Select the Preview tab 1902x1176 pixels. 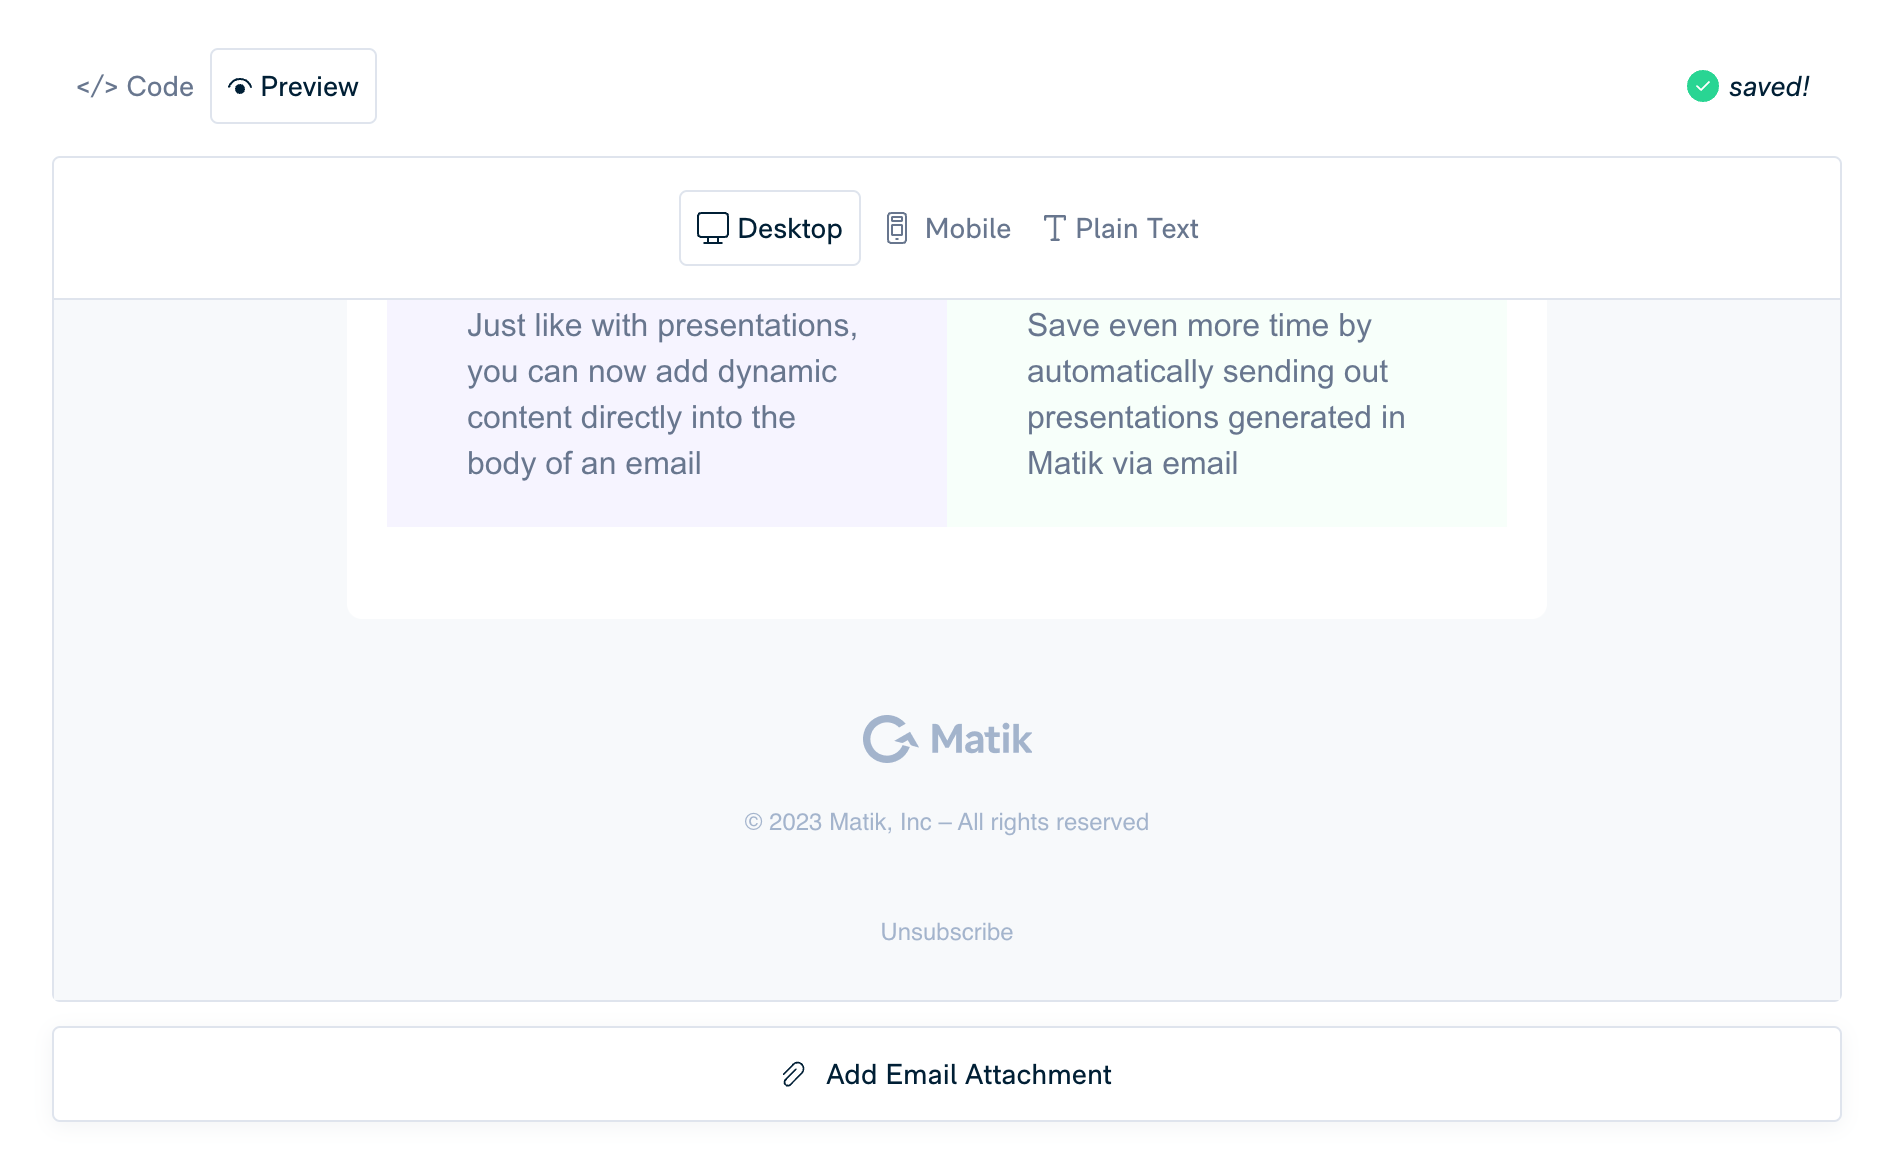click(x=293, y=86)
